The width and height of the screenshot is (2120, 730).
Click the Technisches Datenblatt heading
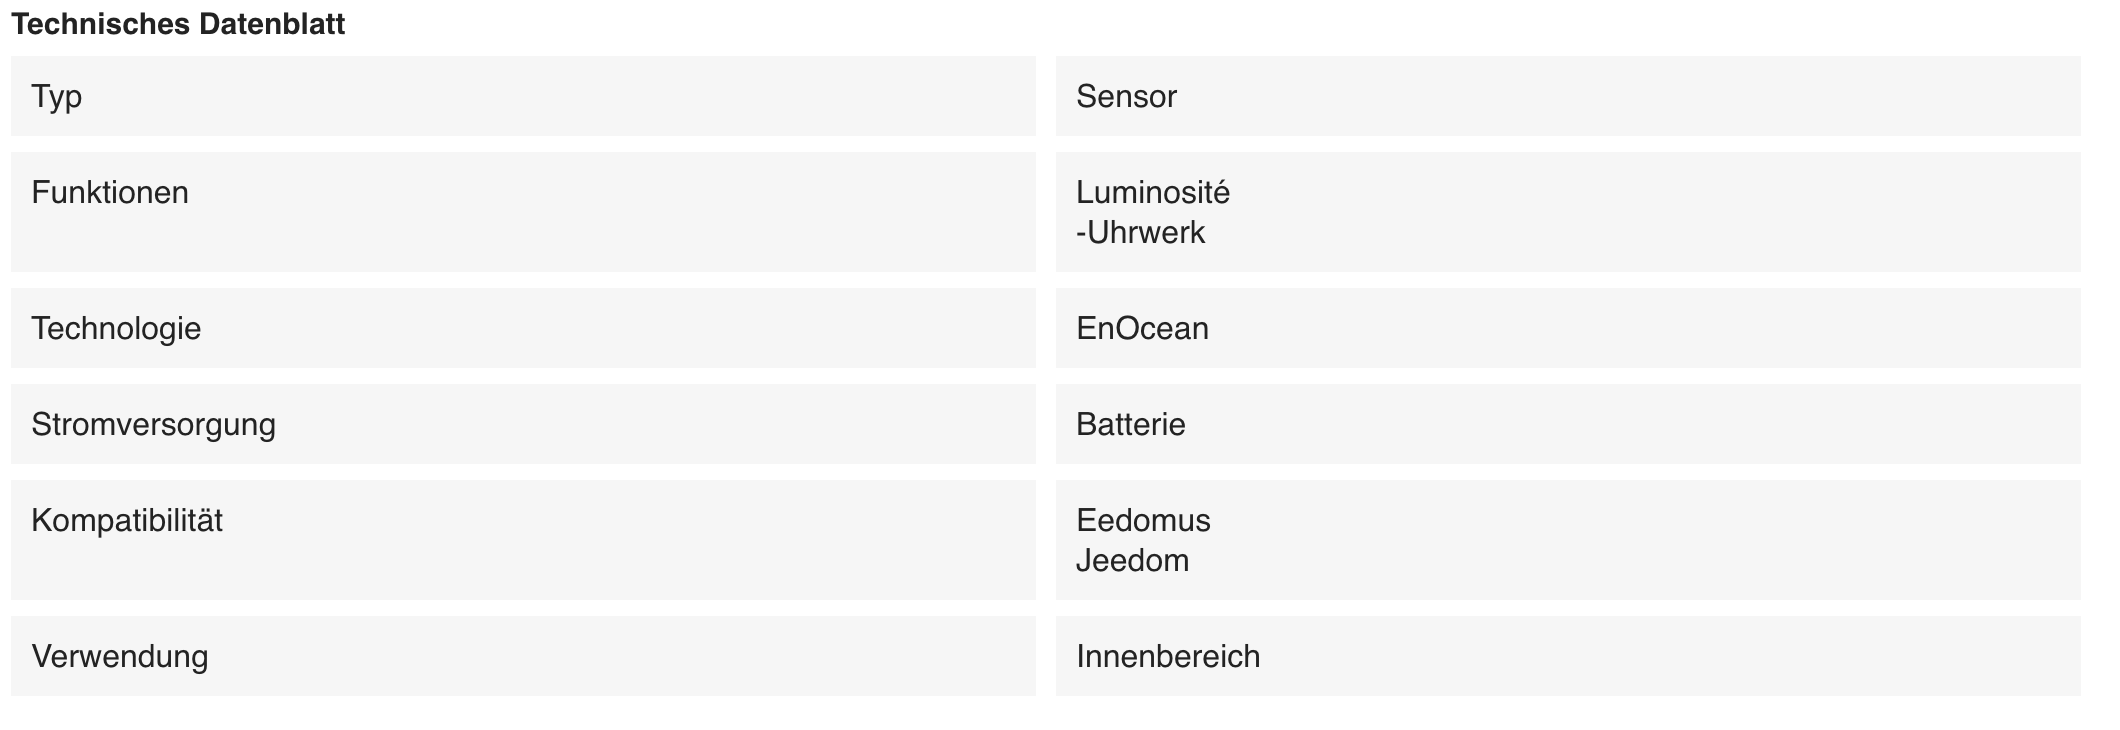click(x=178, y=25)
